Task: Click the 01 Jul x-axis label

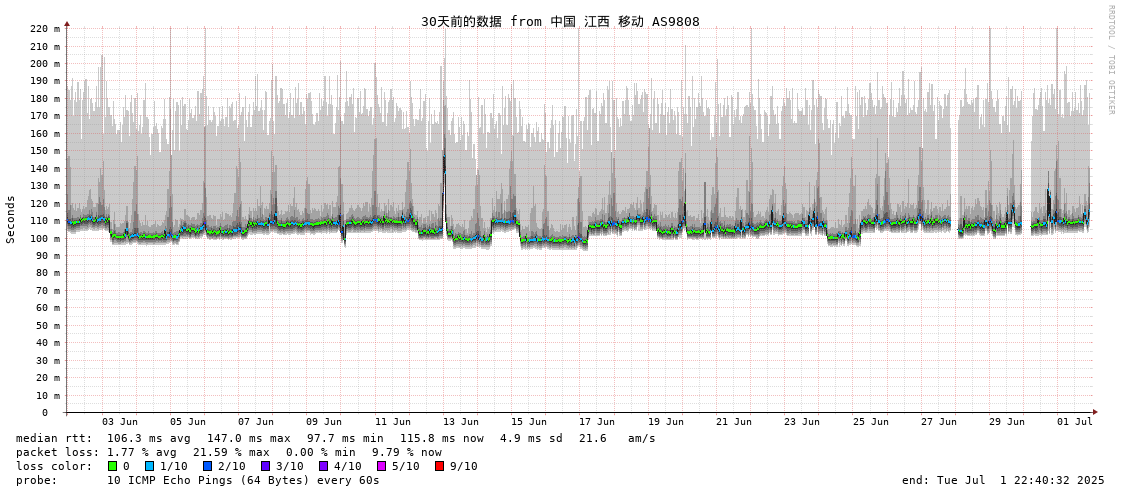Action: (x=1075, y=422)
